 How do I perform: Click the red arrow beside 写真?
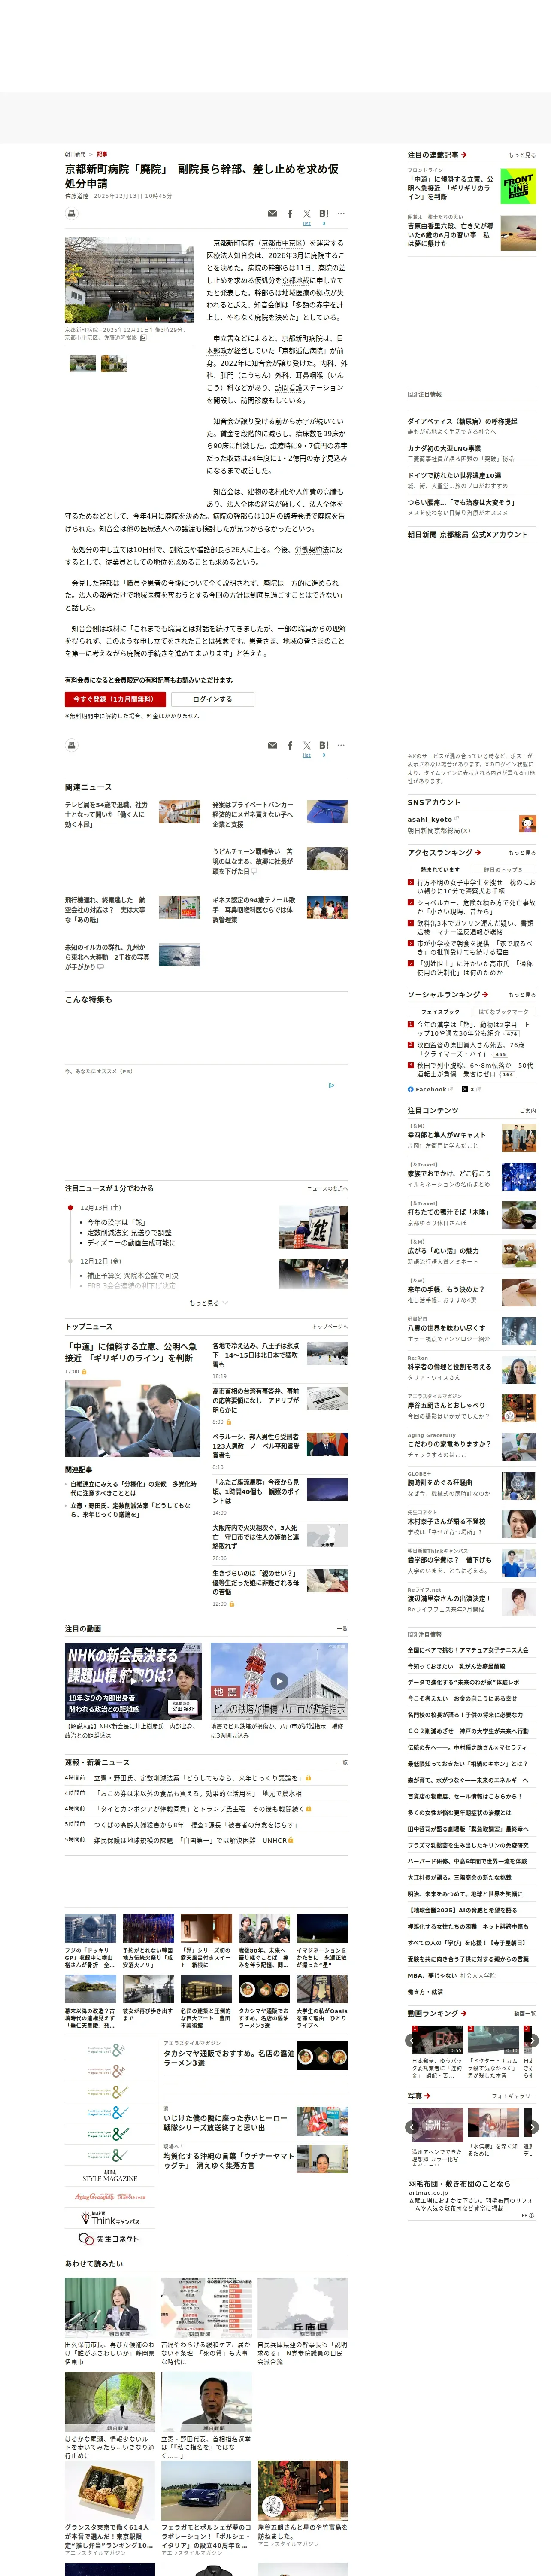[428, 2095]
